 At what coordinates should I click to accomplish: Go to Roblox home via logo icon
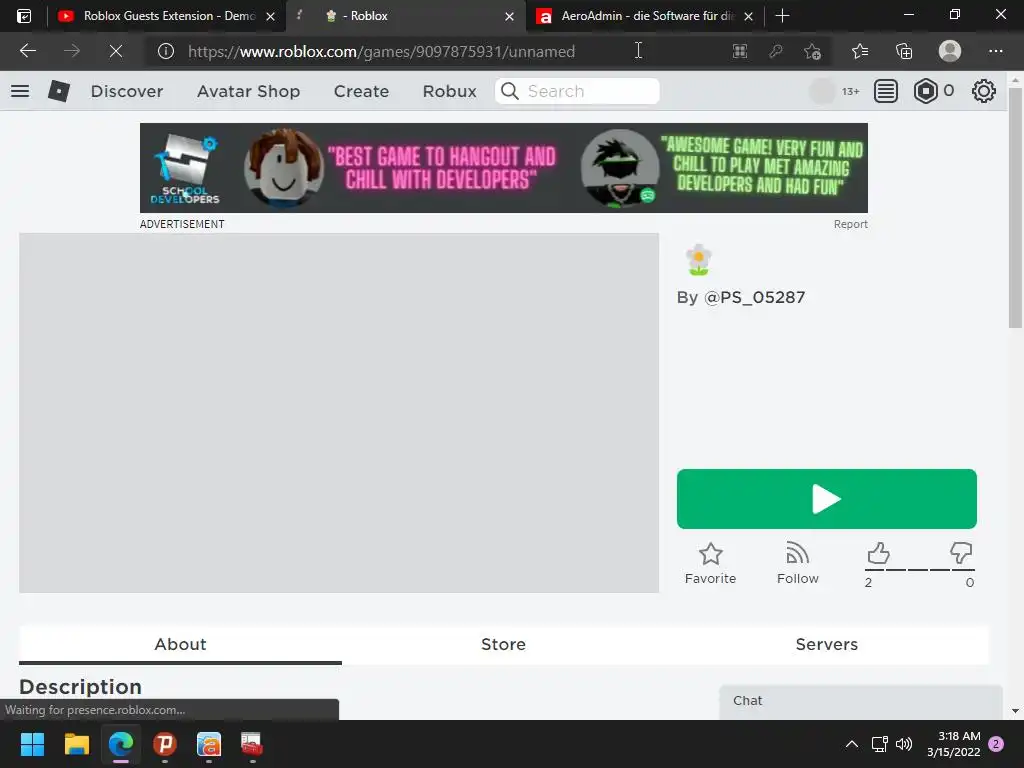coord(59,91)
